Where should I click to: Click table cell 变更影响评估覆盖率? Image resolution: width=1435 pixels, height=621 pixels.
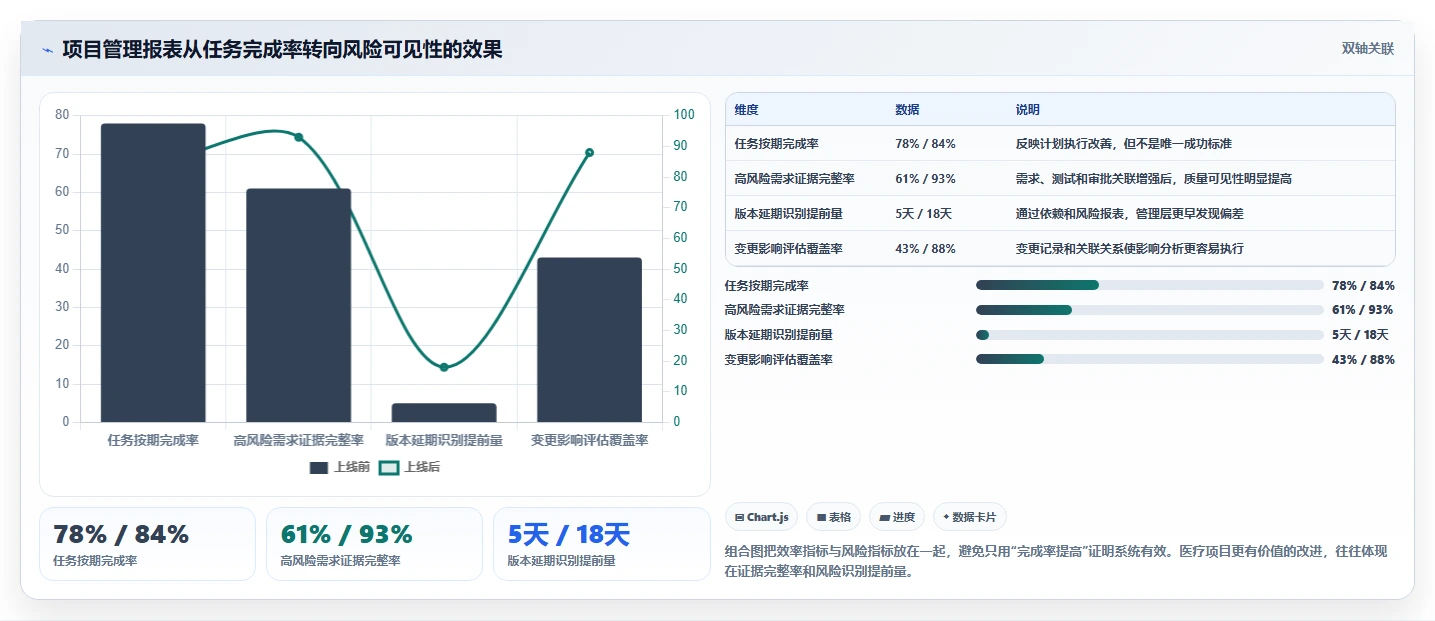tap(788, 249)
